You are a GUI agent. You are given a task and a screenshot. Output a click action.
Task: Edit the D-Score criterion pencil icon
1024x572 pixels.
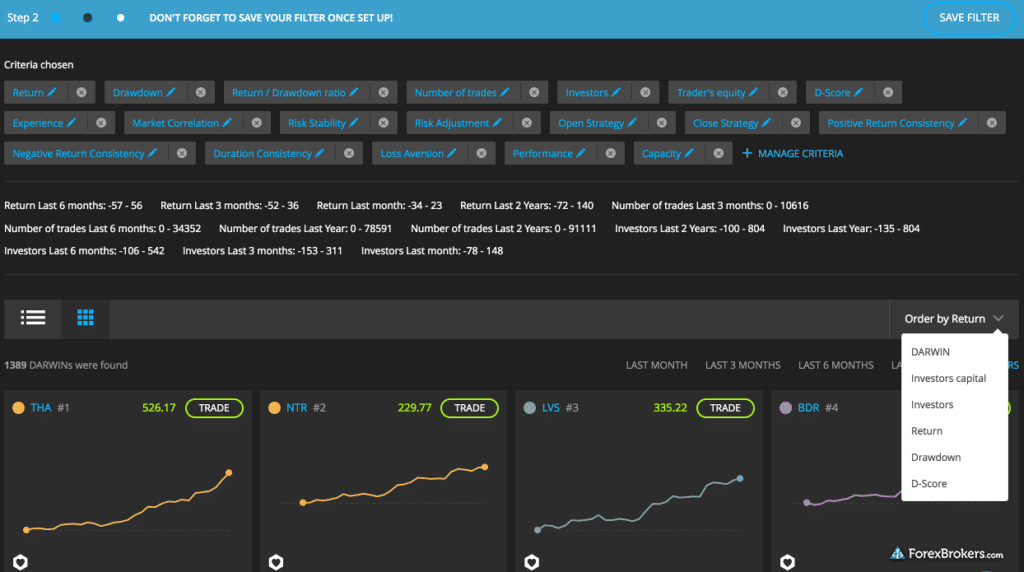coord(859,93)
